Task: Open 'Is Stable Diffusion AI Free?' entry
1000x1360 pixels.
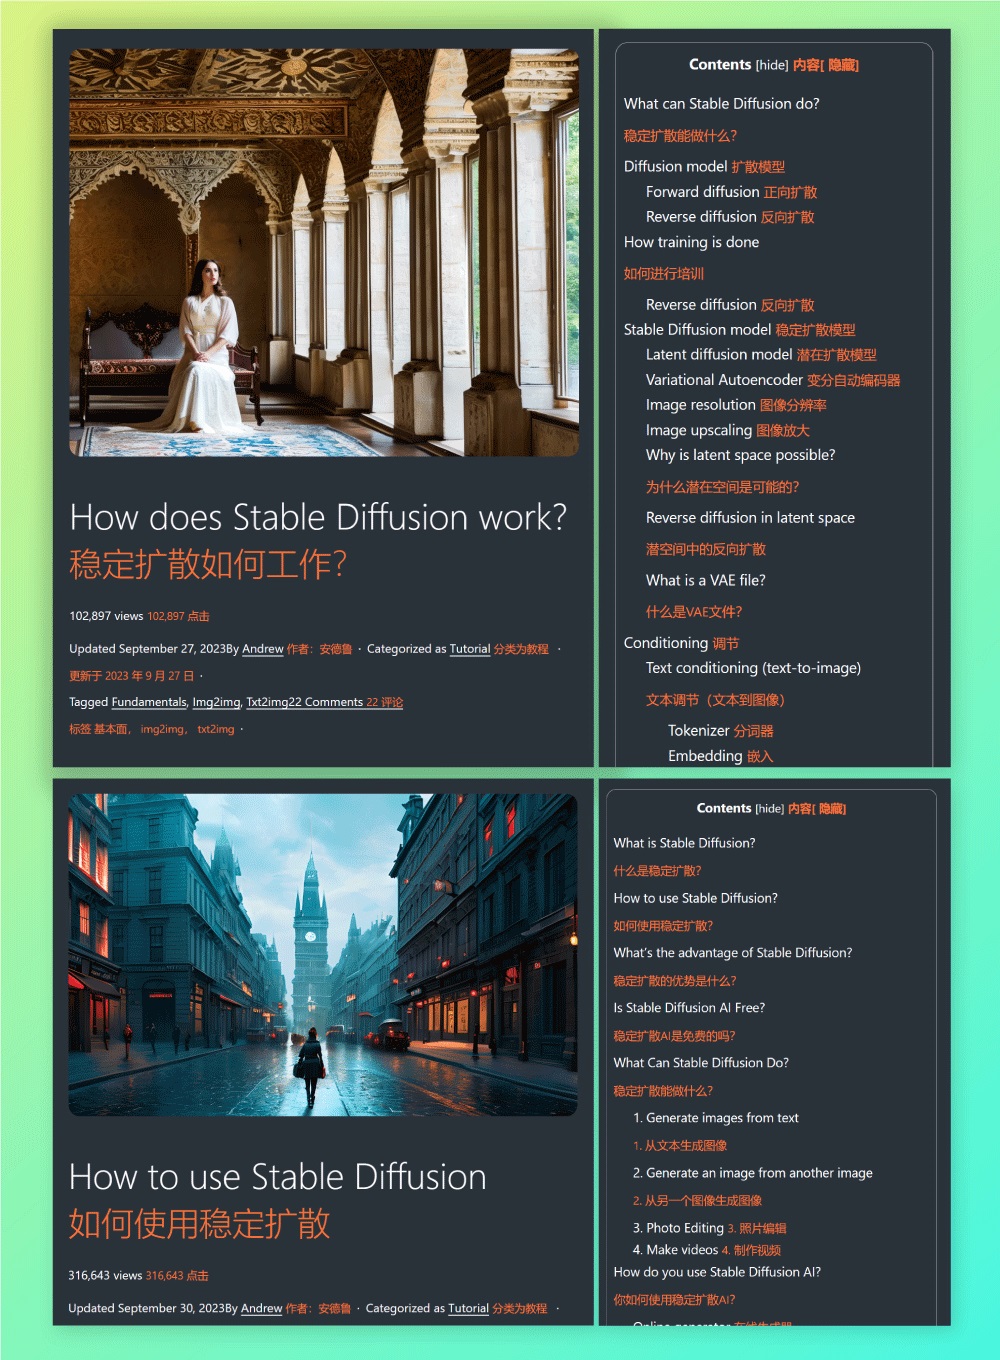Action: 689,1008
